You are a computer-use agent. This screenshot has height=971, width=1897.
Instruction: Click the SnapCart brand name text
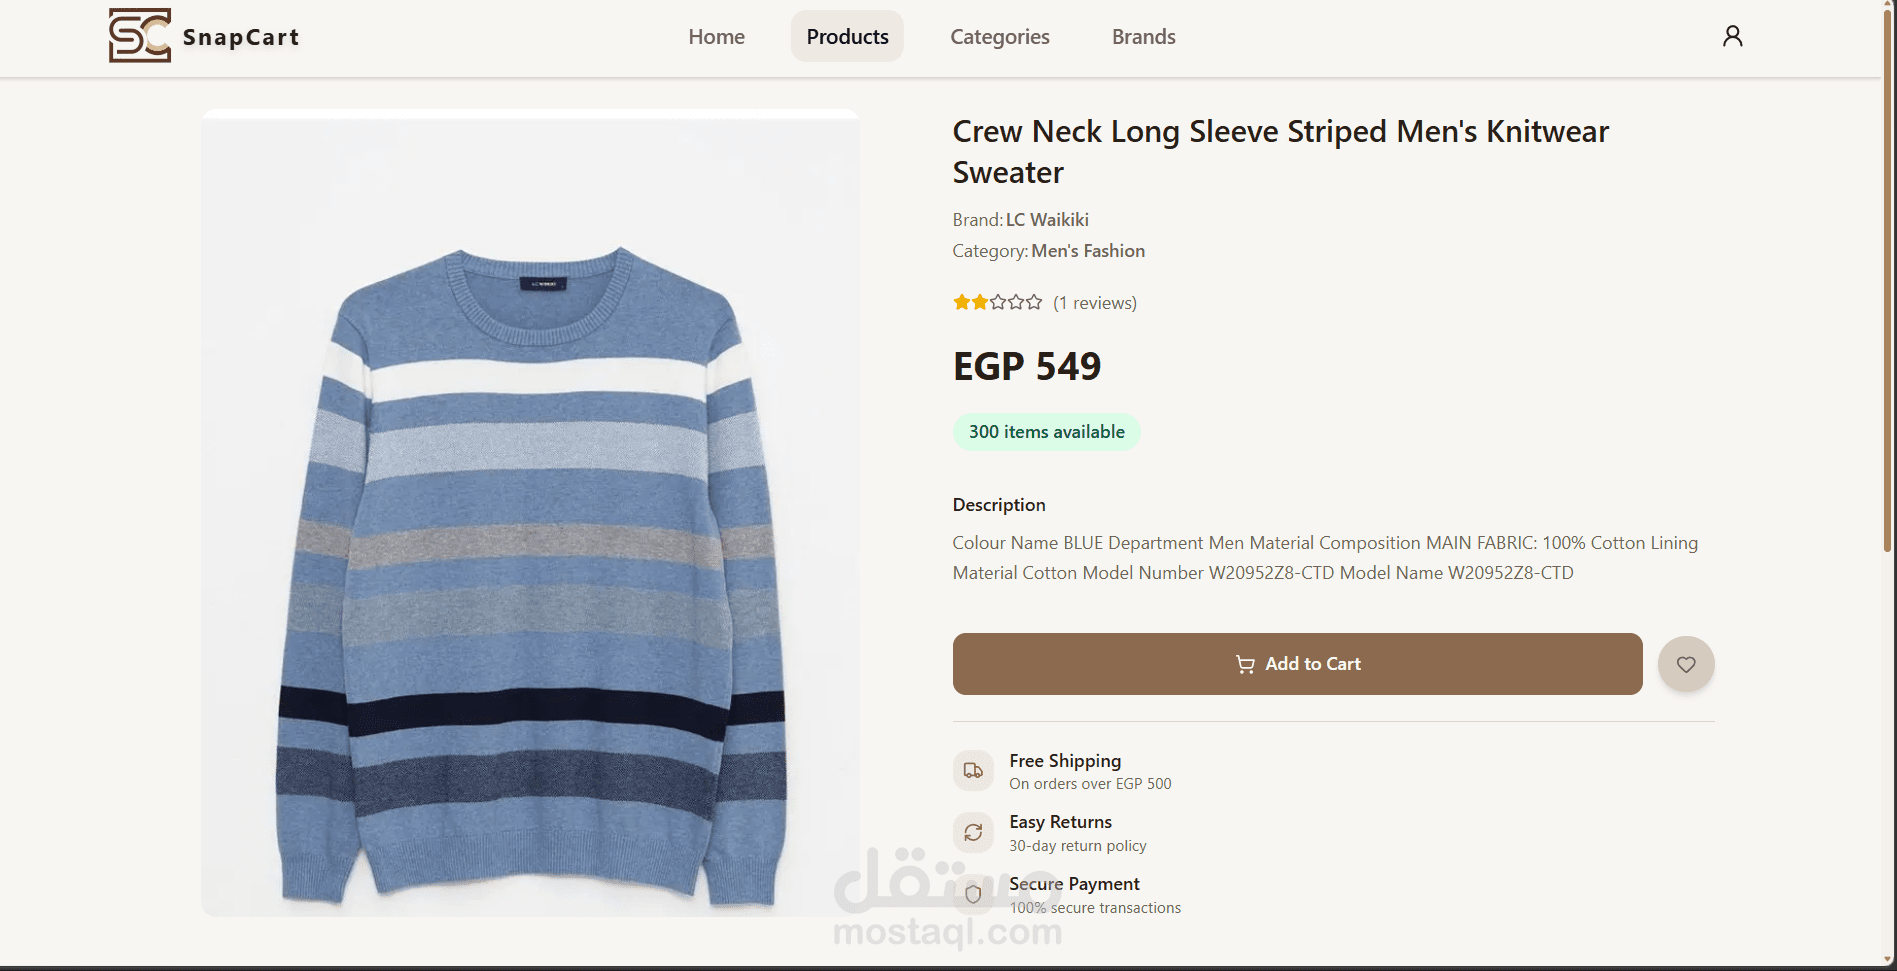click(x=241, y=38)
